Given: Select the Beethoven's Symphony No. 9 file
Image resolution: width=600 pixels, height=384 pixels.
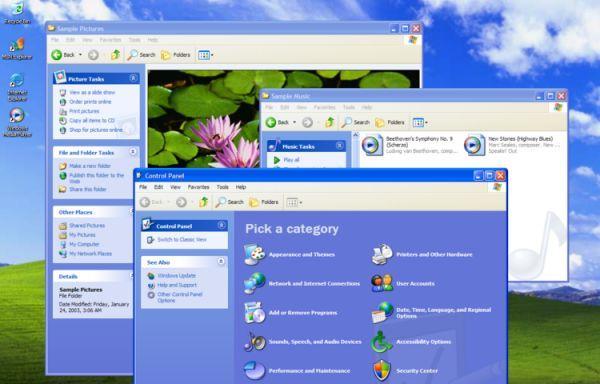Looking at the screenshot, I should click(409, 145).
